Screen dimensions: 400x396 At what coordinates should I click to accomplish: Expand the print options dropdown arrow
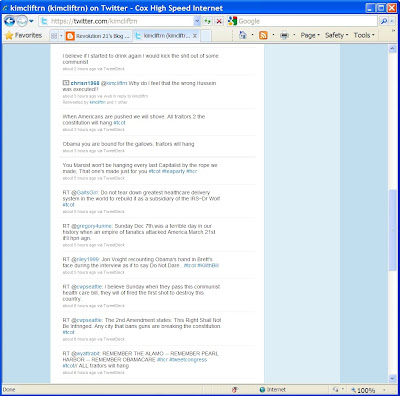click(x=294, y=35)
